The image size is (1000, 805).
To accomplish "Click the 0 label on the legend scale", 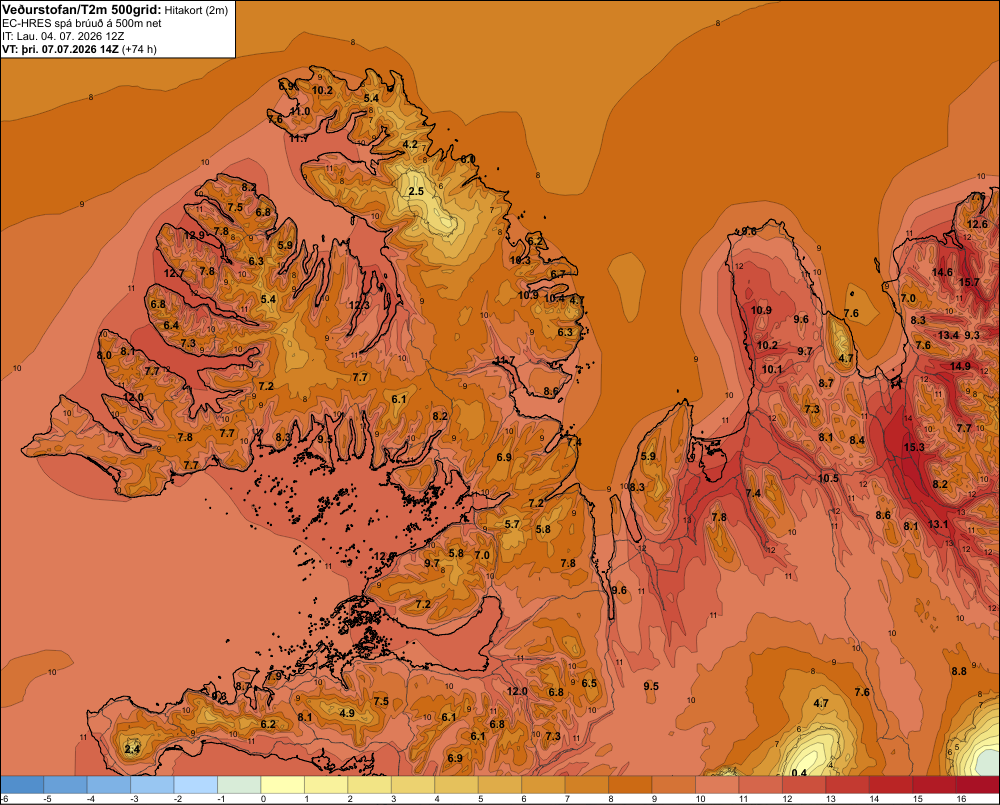I will click(x=263, y=799).
